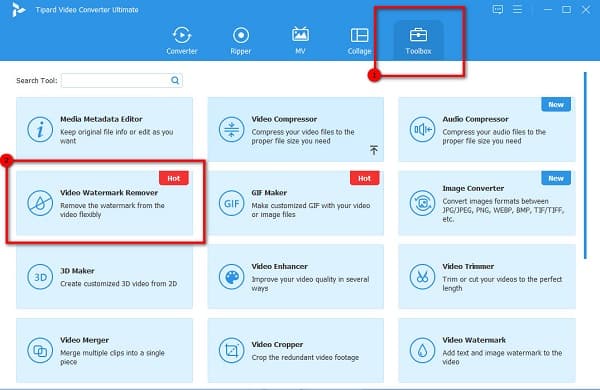Click the 3D Maker 3D icon
The image size is (600, 390).
(40, 277)
